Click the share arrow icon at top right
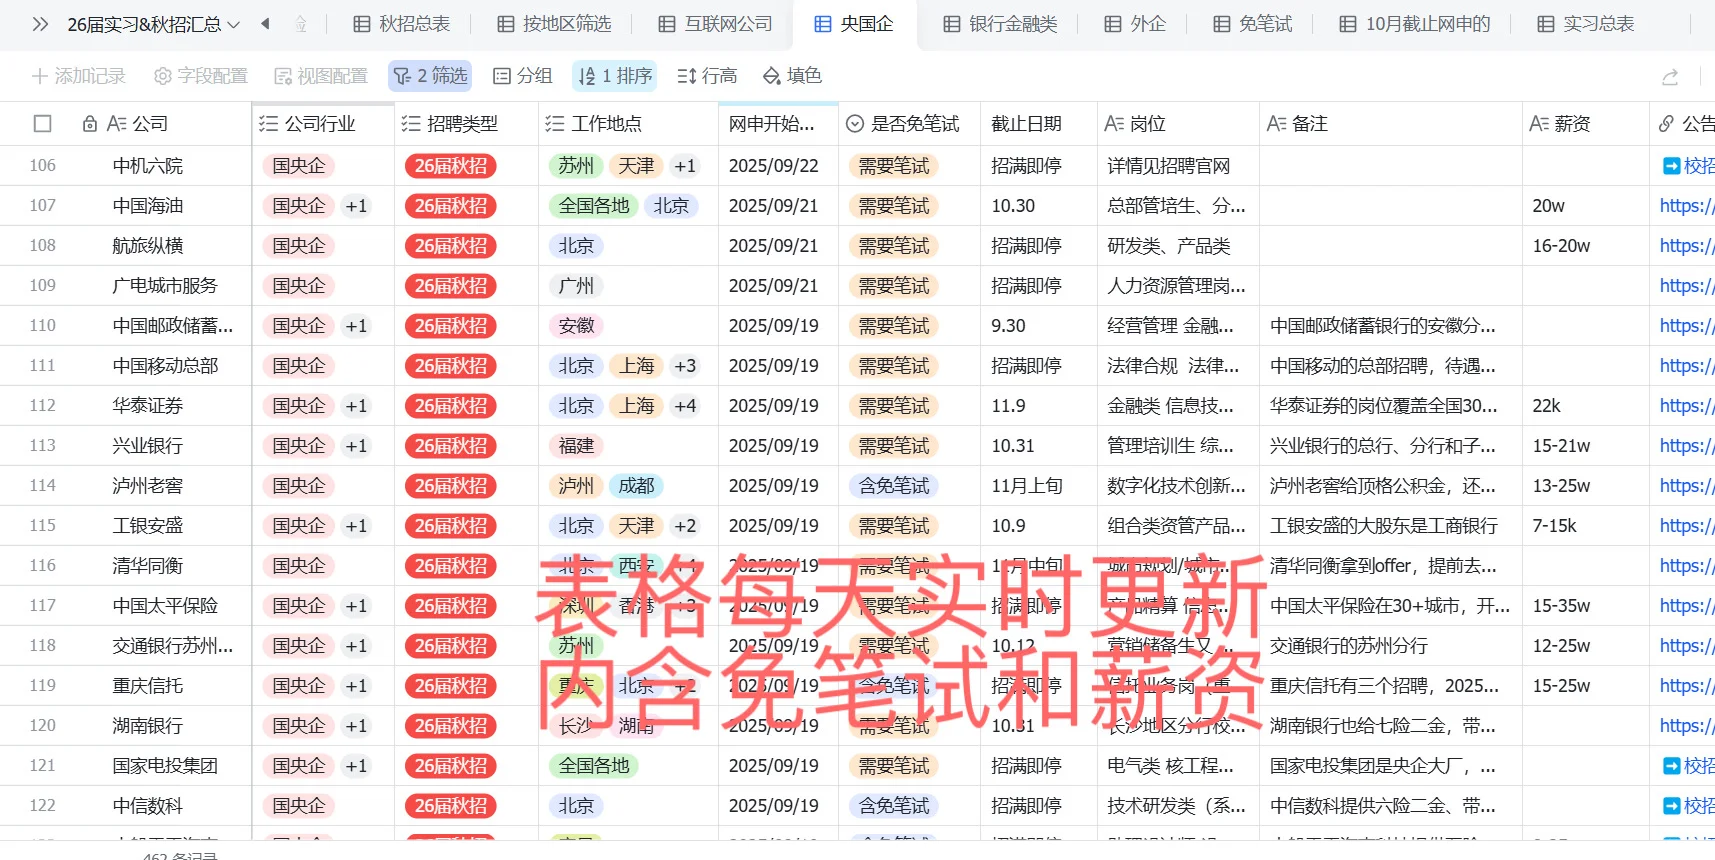Image resolution: width=1715 pixels, height=860 pixels. coord(1670,77)
